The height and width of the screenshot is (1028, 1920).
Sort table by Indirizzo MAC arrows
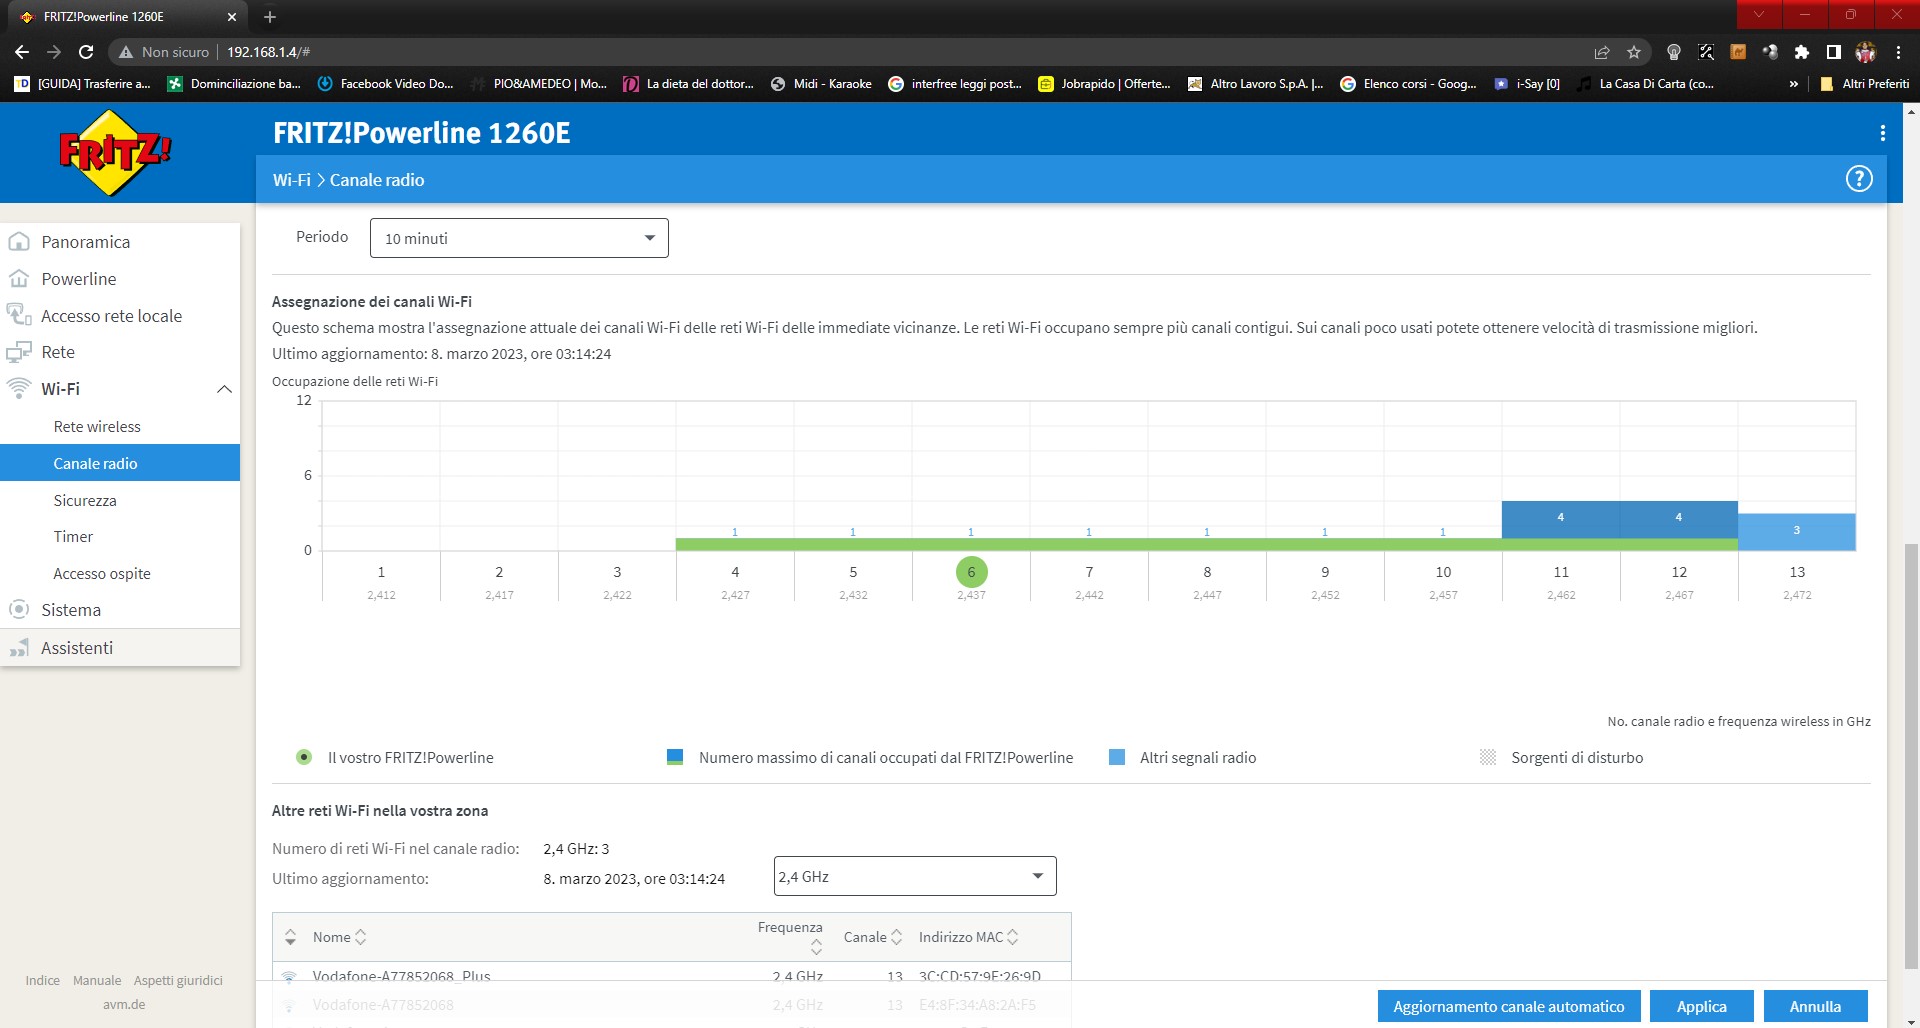(x=1013, y=937)
